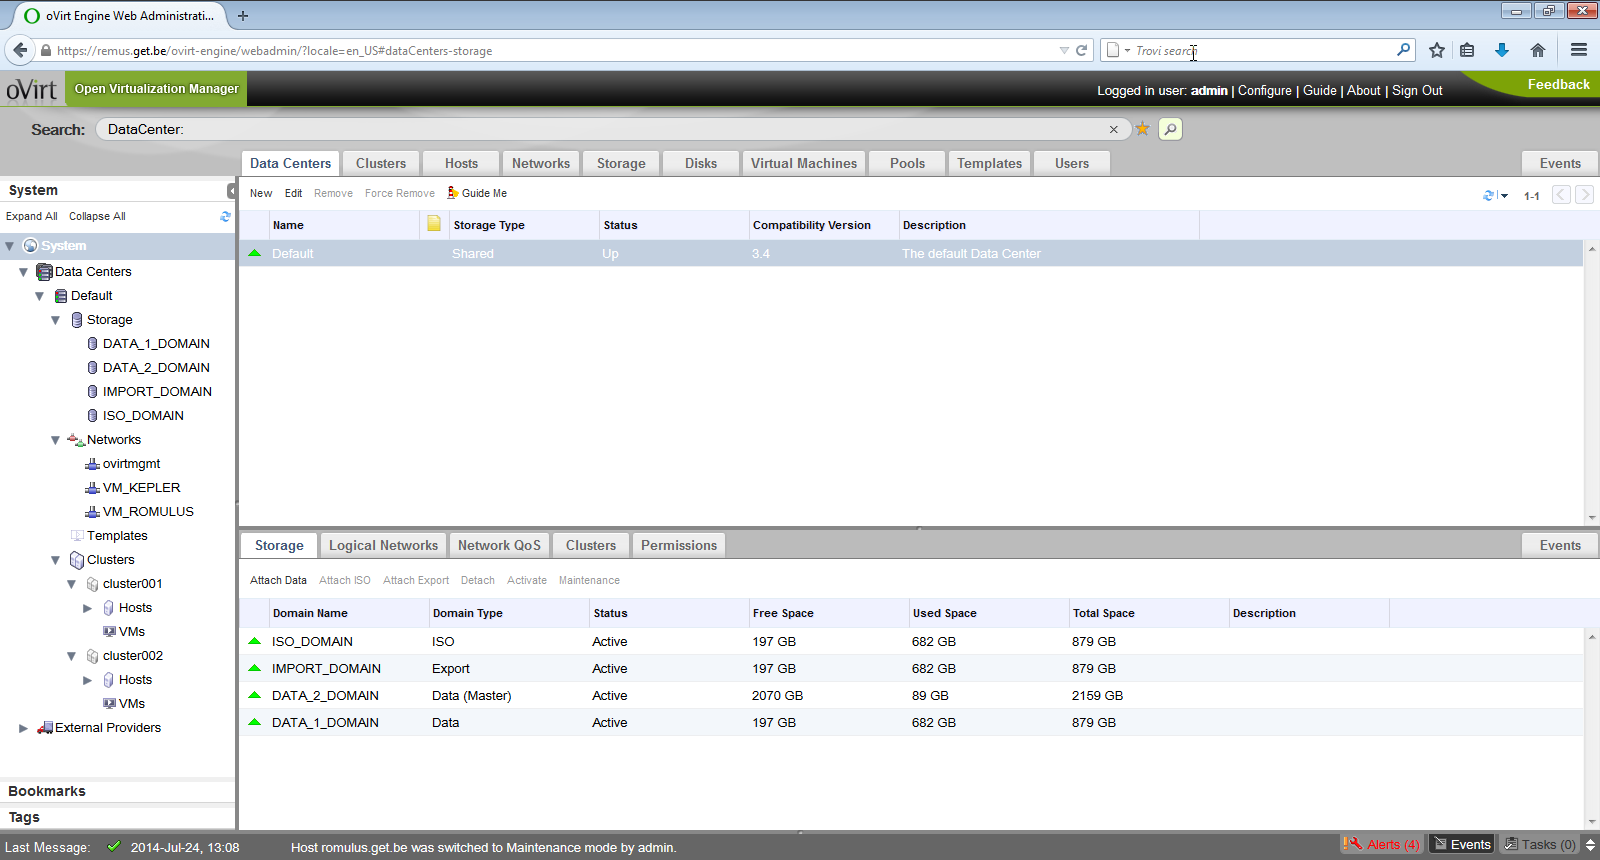Clear the DataCenter search with X icon
The height and width of the screenshot is (860, 1600).
pyautogui.click(x=1113, y=129)
